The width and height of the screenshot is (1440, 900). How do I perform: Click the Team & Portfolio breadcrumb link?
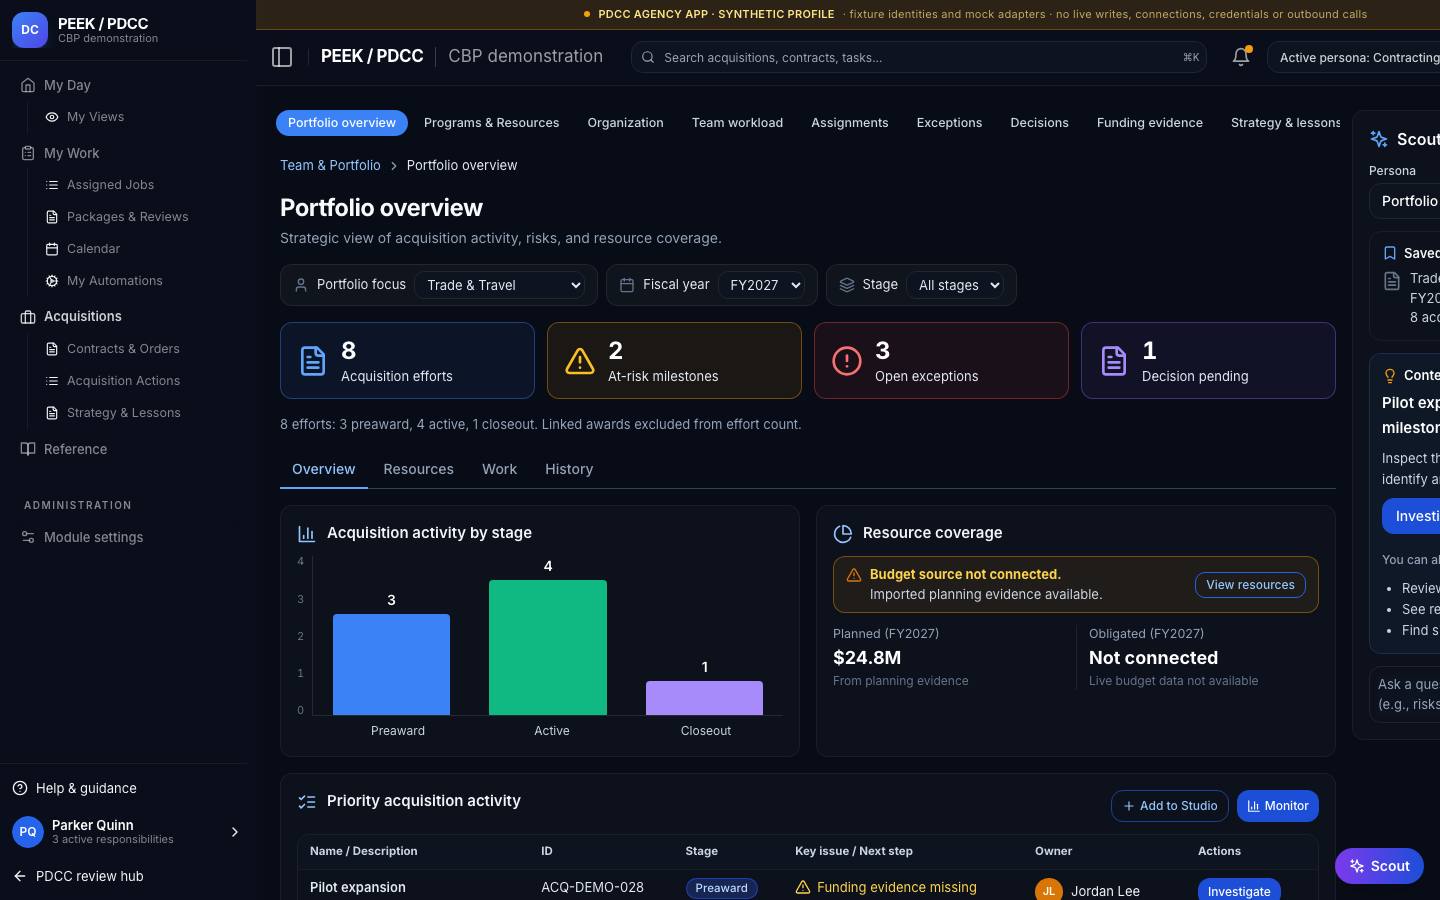pos(330,165)
